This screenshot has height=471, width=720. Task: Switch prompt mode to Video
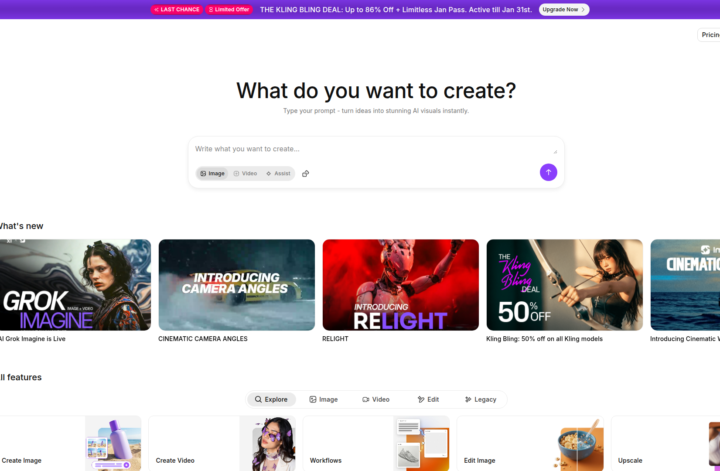[245, 174]
